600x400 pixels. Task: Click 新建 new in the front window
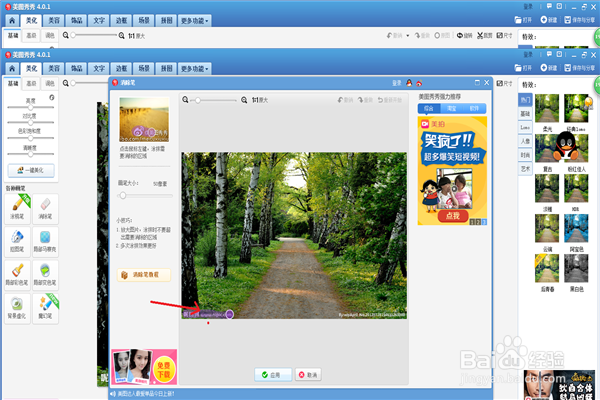click(548, 68)
